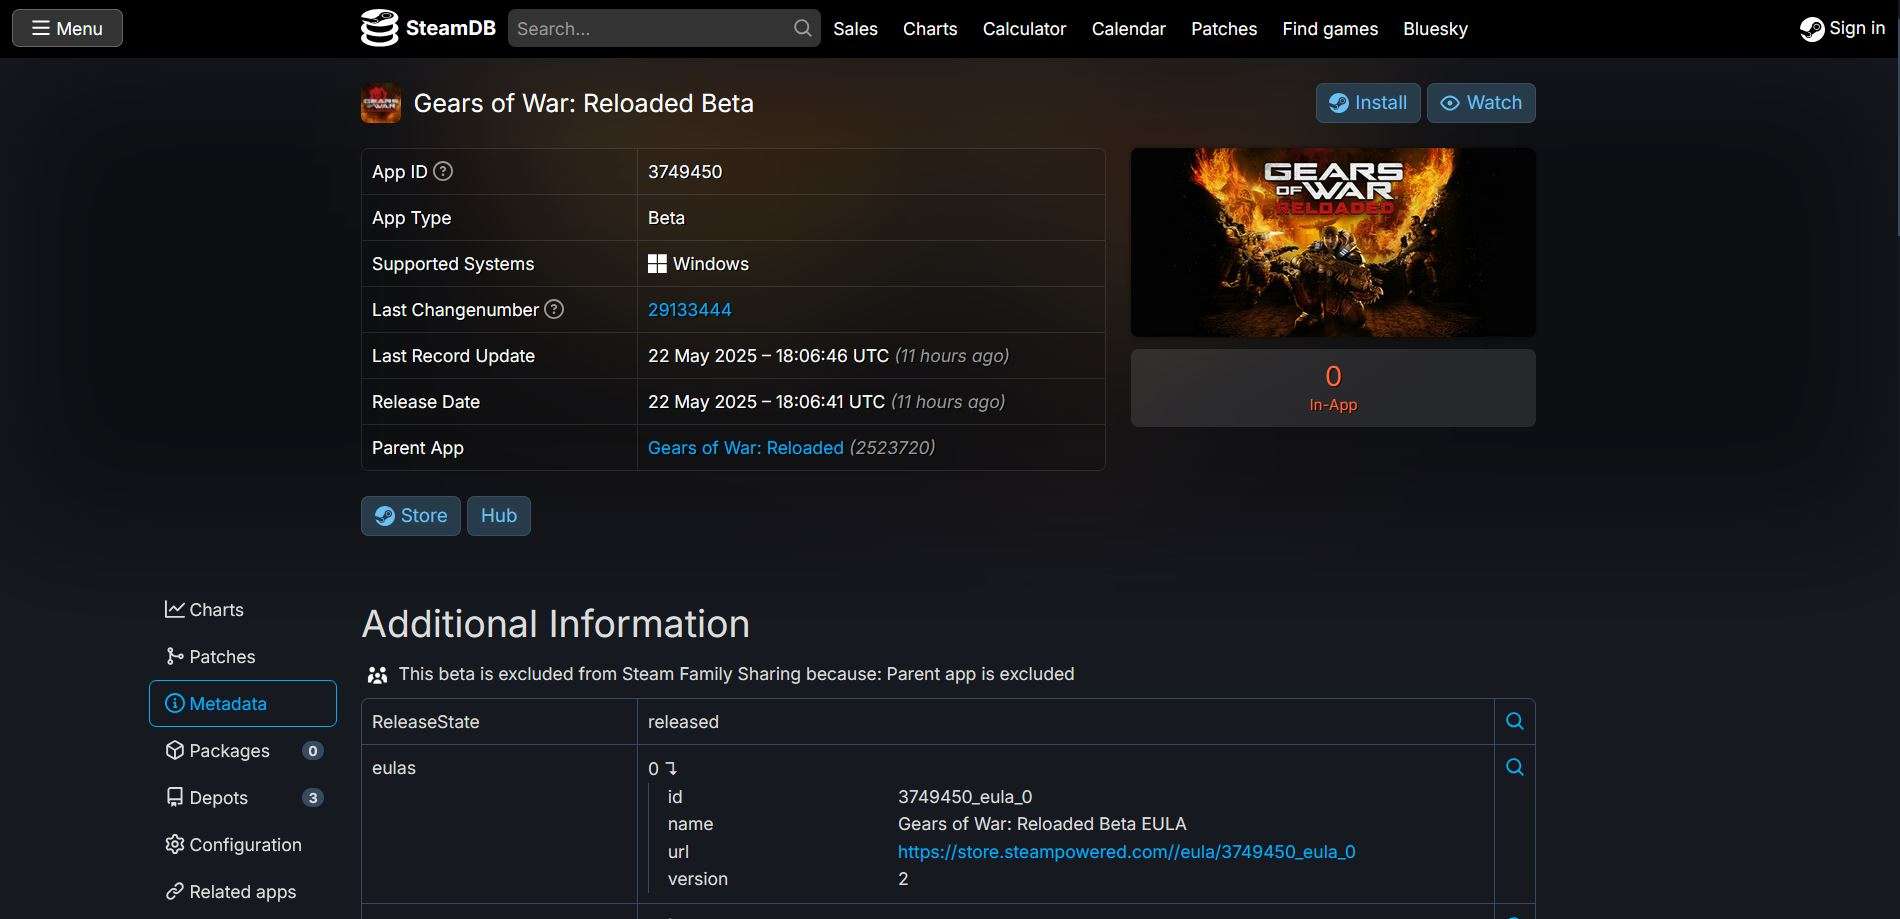Open the store.steampowered.com eula URL
The height and width of the screenshot is (919, 1900).
coord(1127,852)
